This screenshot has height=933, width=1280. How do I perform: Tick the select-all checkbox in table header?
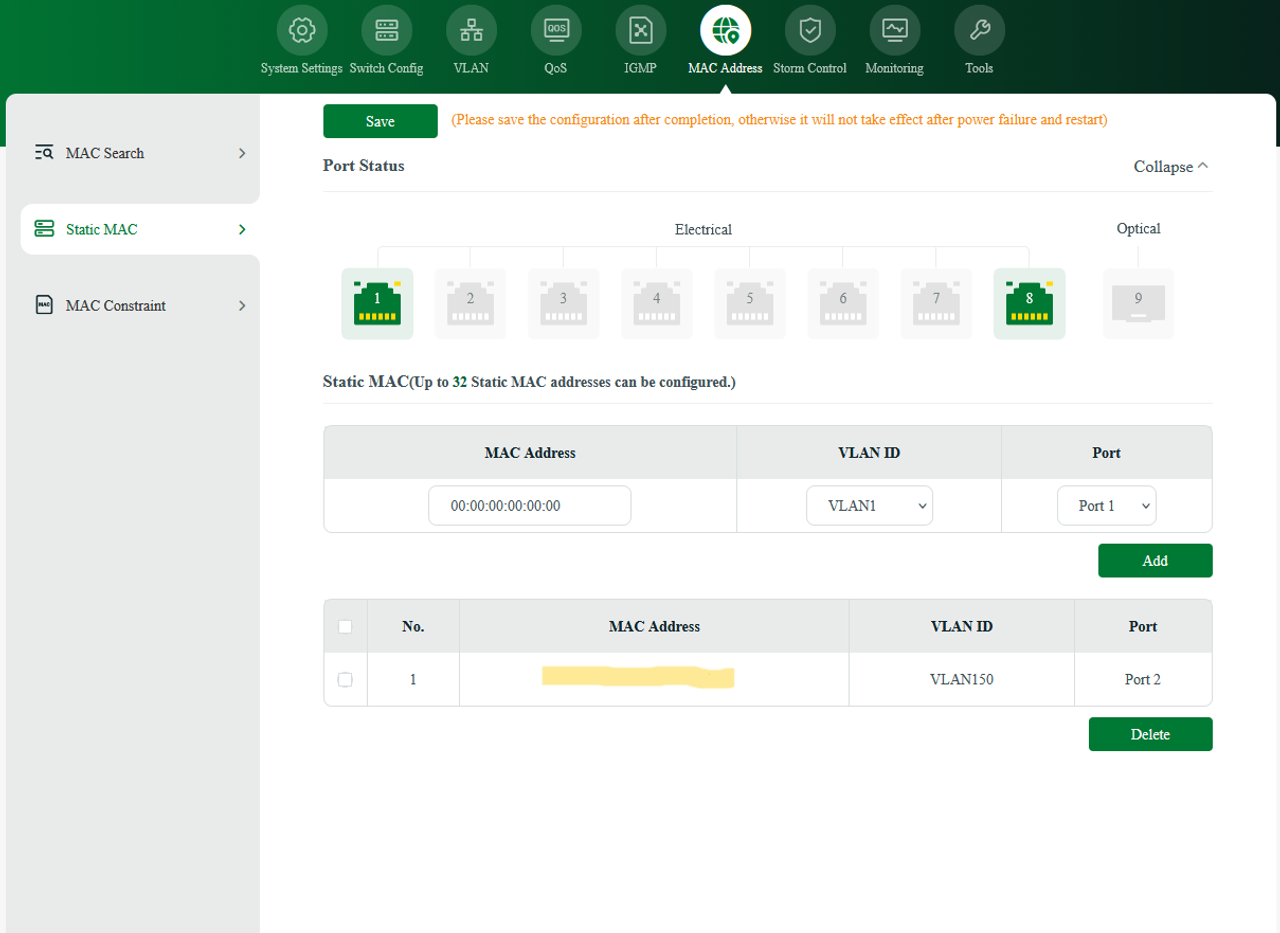pyautogui.click(x=345, y=627)
